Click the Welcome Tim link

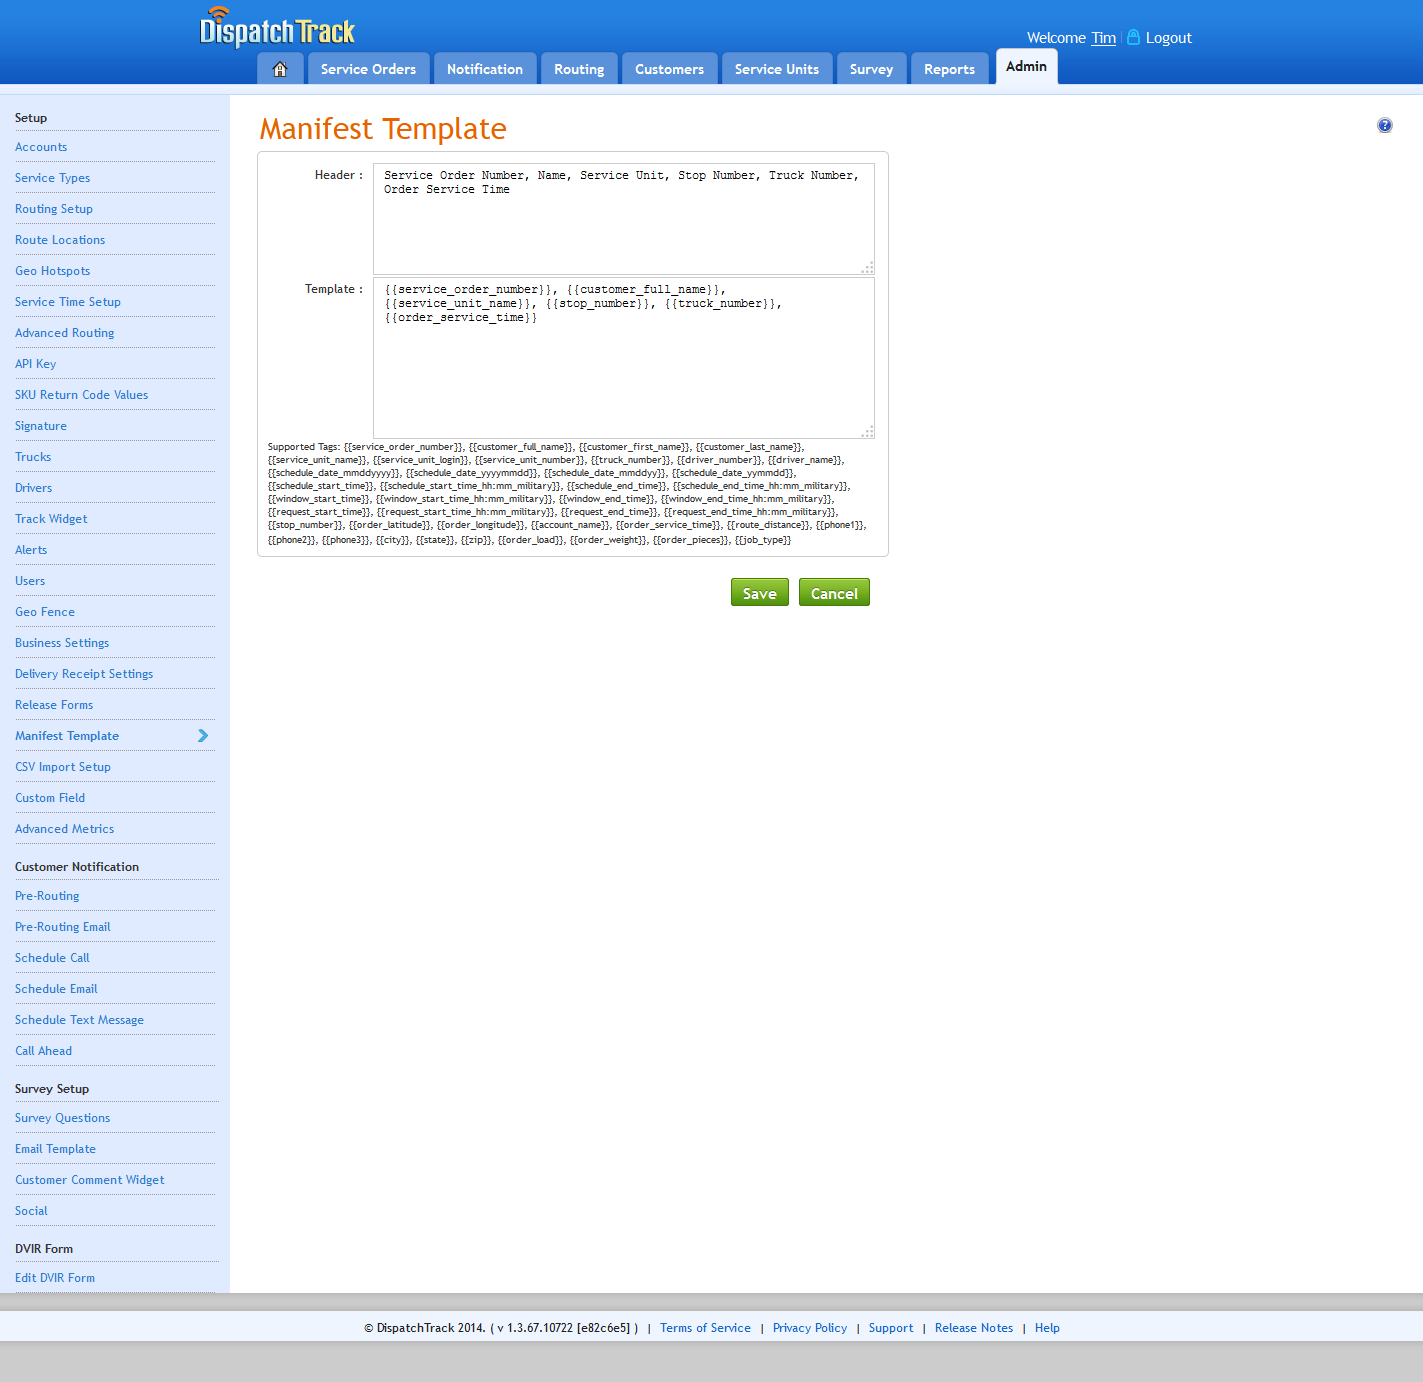point(1103,37)
